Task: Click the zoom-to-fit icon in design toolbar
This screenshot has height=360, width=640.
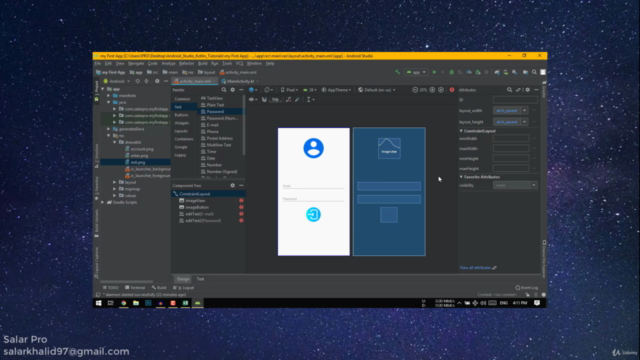Action: coord(441,90)
